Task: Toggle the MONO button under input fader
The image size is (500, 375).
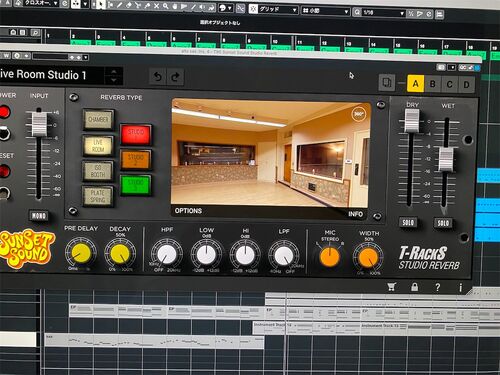Action: pos(39,216)
